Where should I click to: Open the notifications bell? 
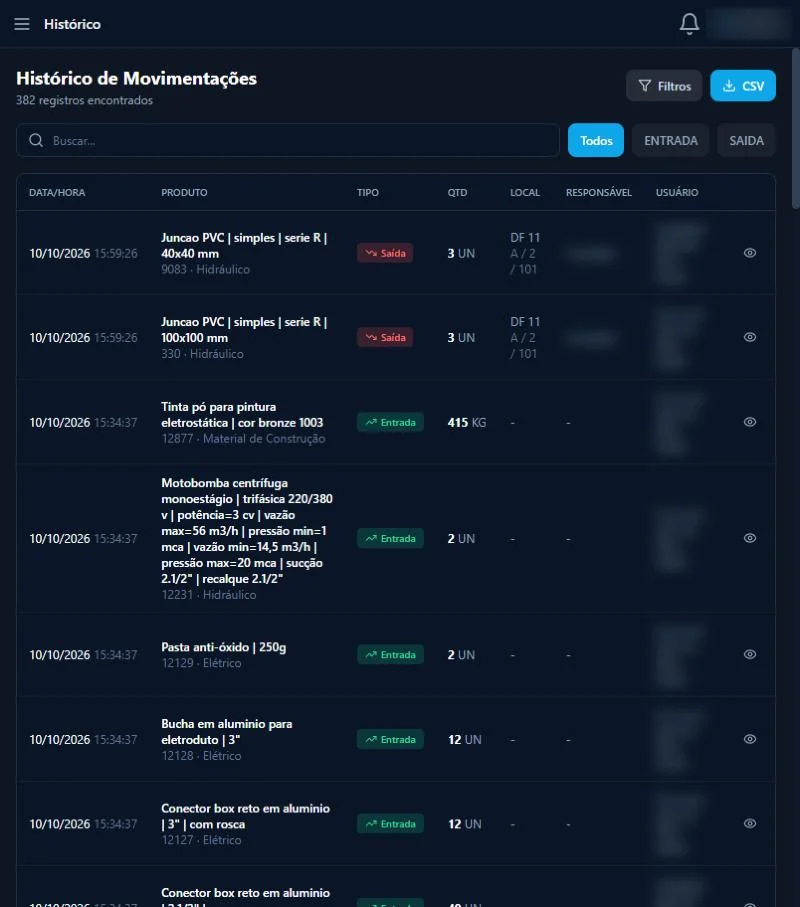point(689,24)
